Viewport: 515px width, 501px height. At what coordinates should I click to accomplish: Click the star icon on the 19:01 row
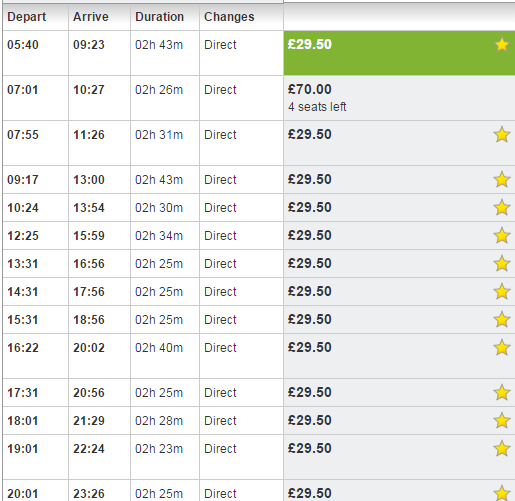(x=502, y=448)
